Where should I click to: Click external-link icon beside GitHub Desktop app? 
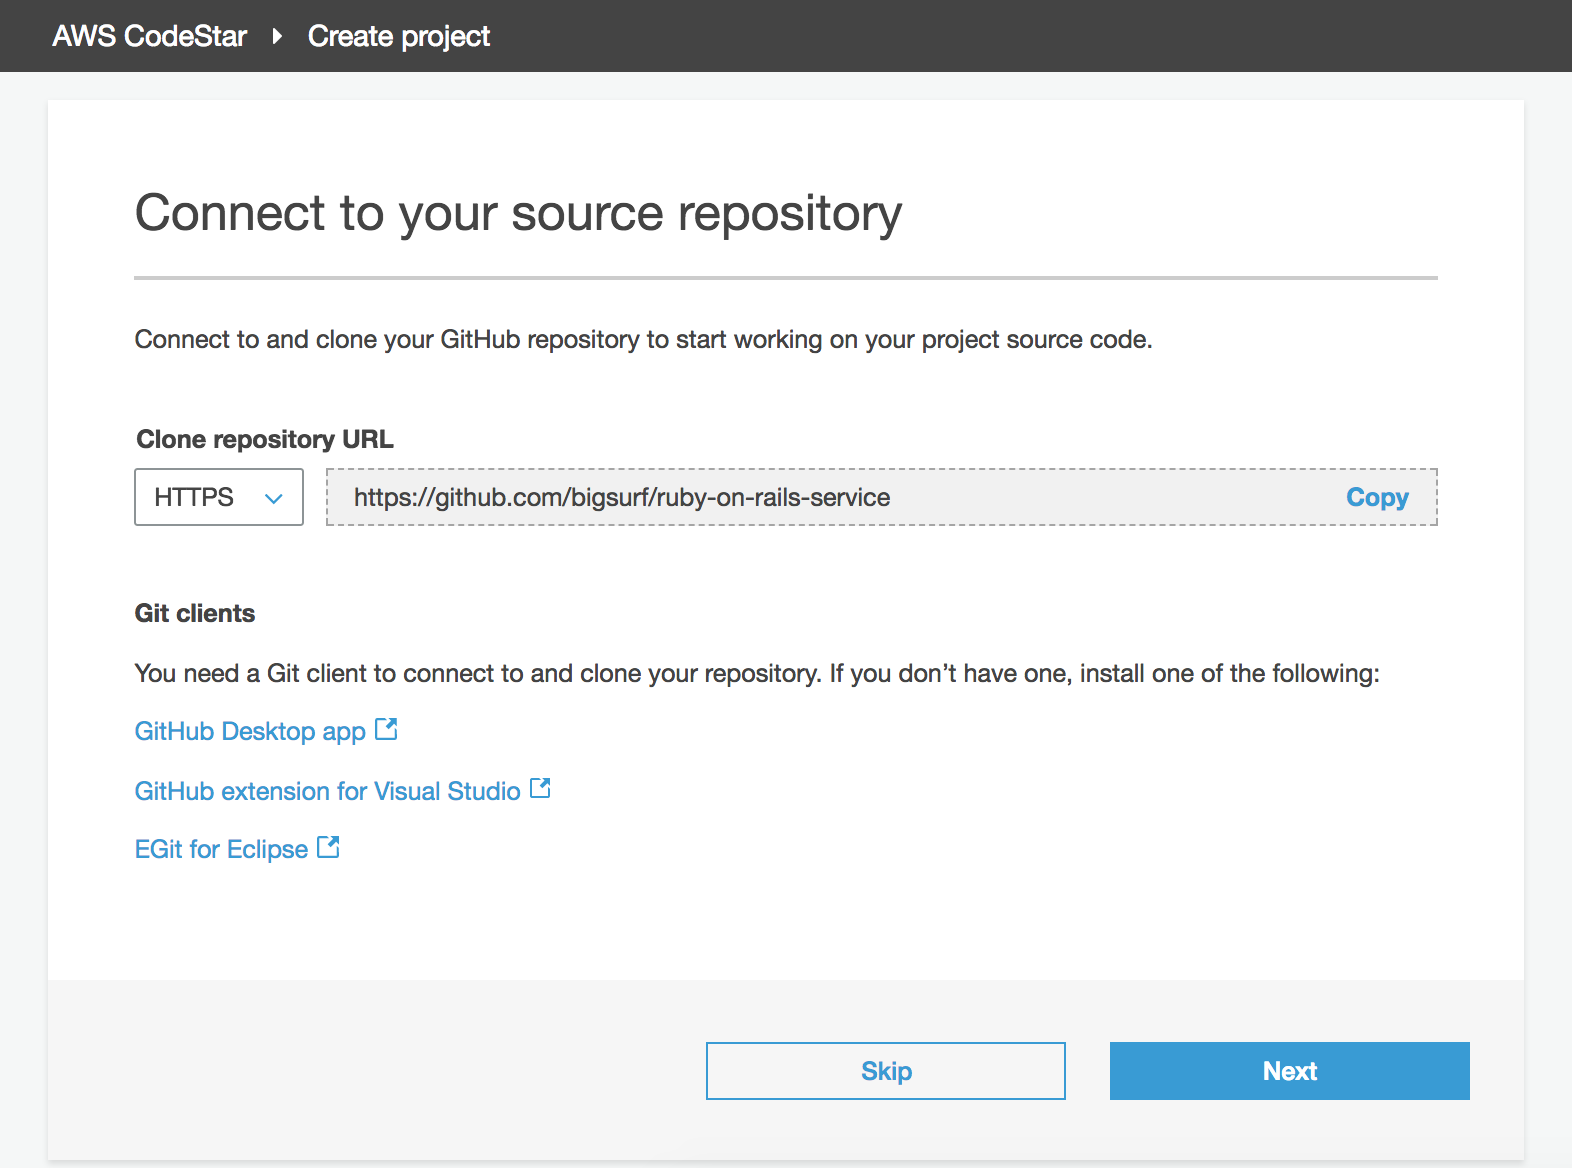click(x=386, y=729)
